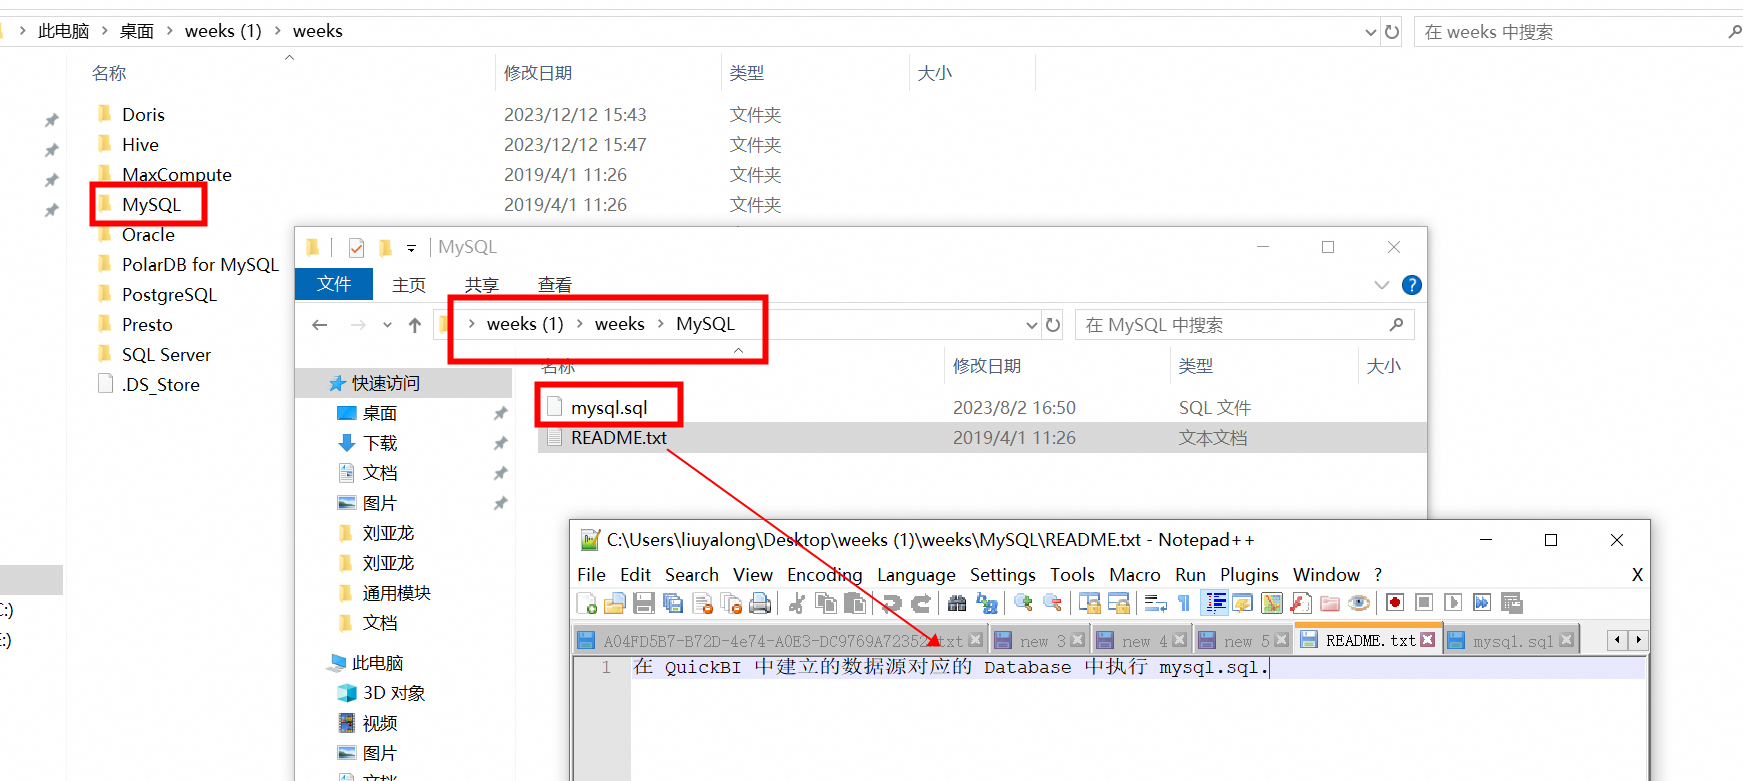Image resolution: width=1743 pixels, height=781 pixels.
Task: Open 桌面 in the Quick access sidebar
Action: pos(379,413)
